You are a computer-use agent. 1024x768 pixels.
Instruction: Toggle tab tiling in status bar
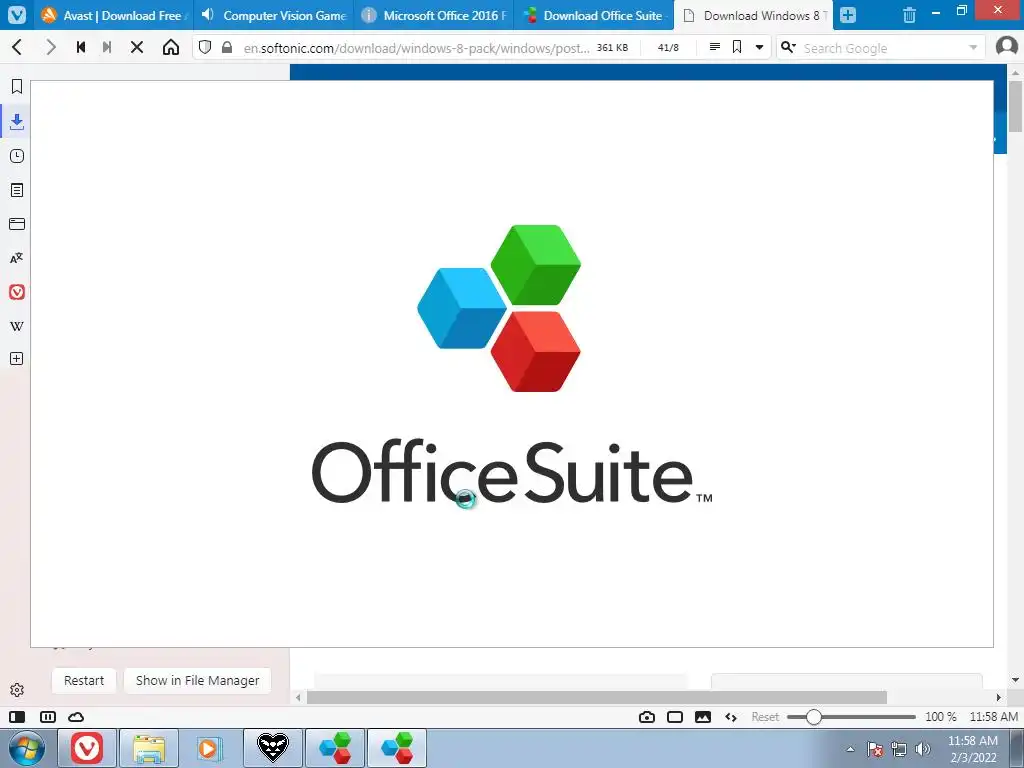48,717
